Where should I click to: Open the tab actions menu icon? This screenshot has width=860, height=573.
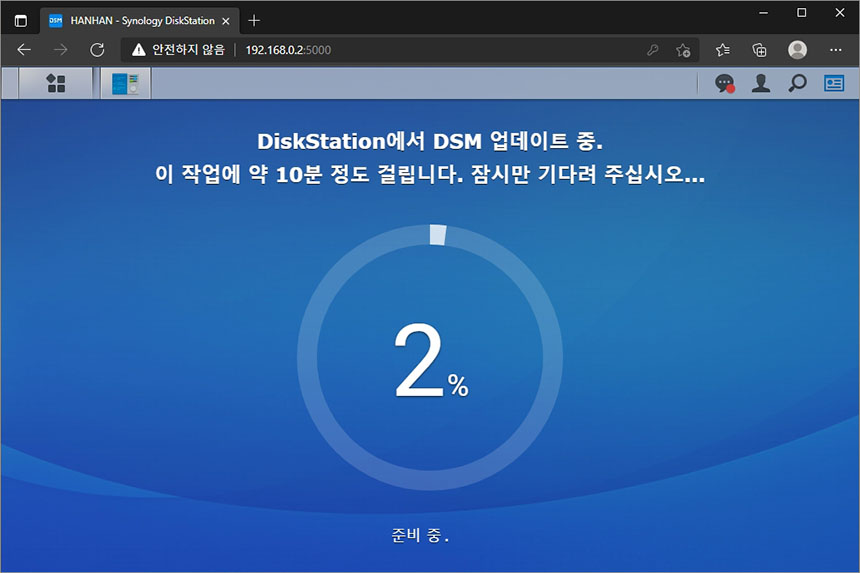(x=20, y=21)
